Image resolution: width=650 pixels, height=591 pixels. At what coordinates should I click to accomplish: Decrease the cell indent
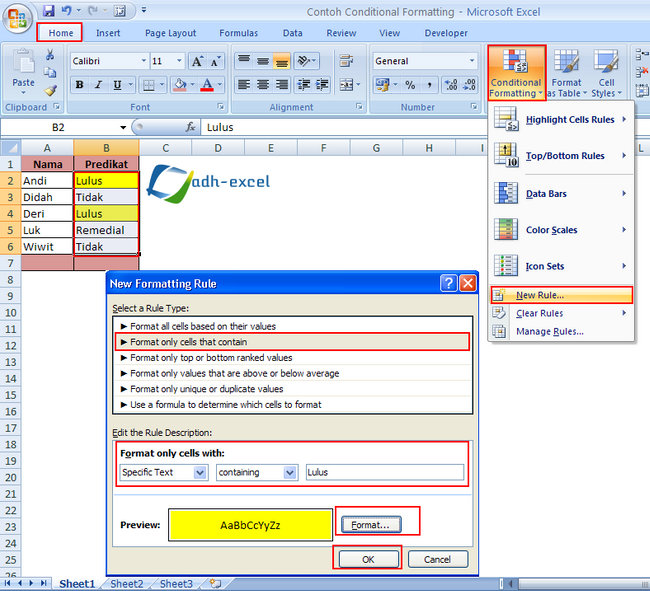pyautogui.click(x=303, y=85)
